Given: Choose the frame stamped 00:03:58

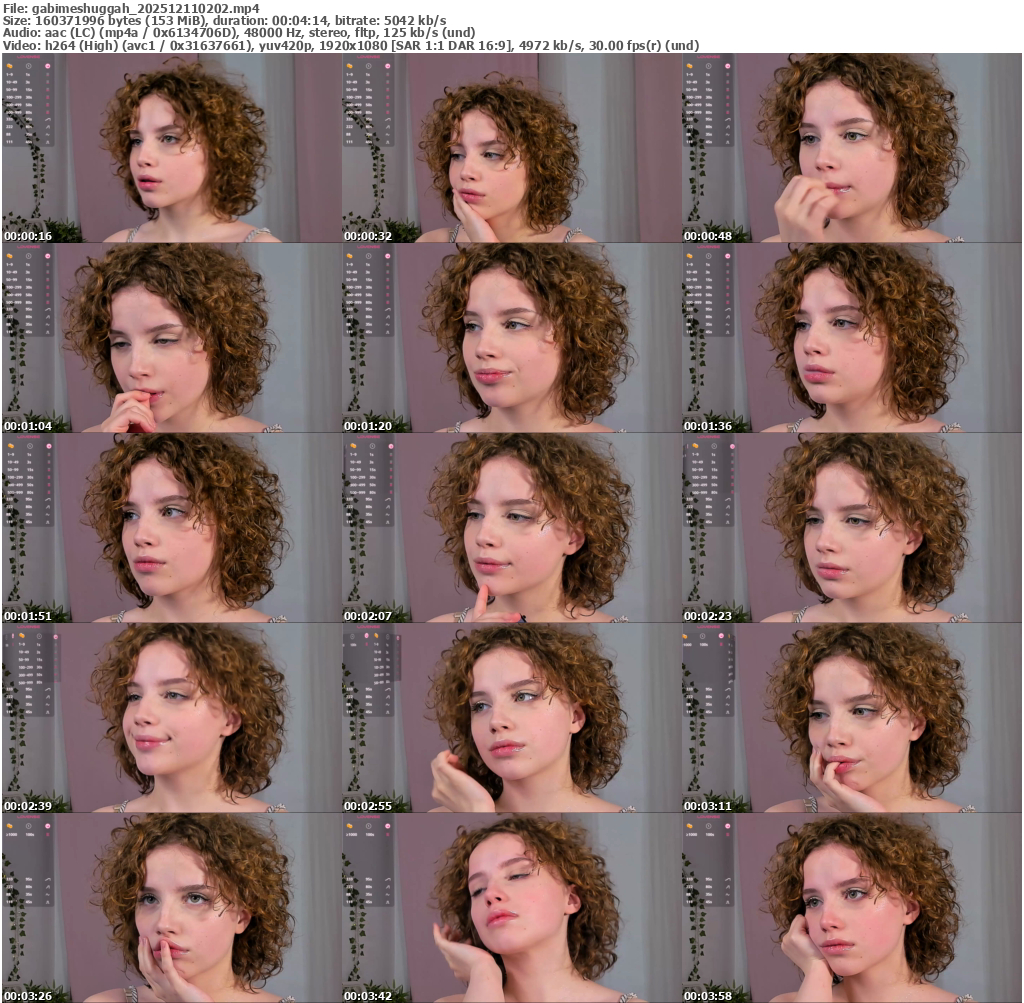Looking at the screenshot, I should [x=852, y=908].
